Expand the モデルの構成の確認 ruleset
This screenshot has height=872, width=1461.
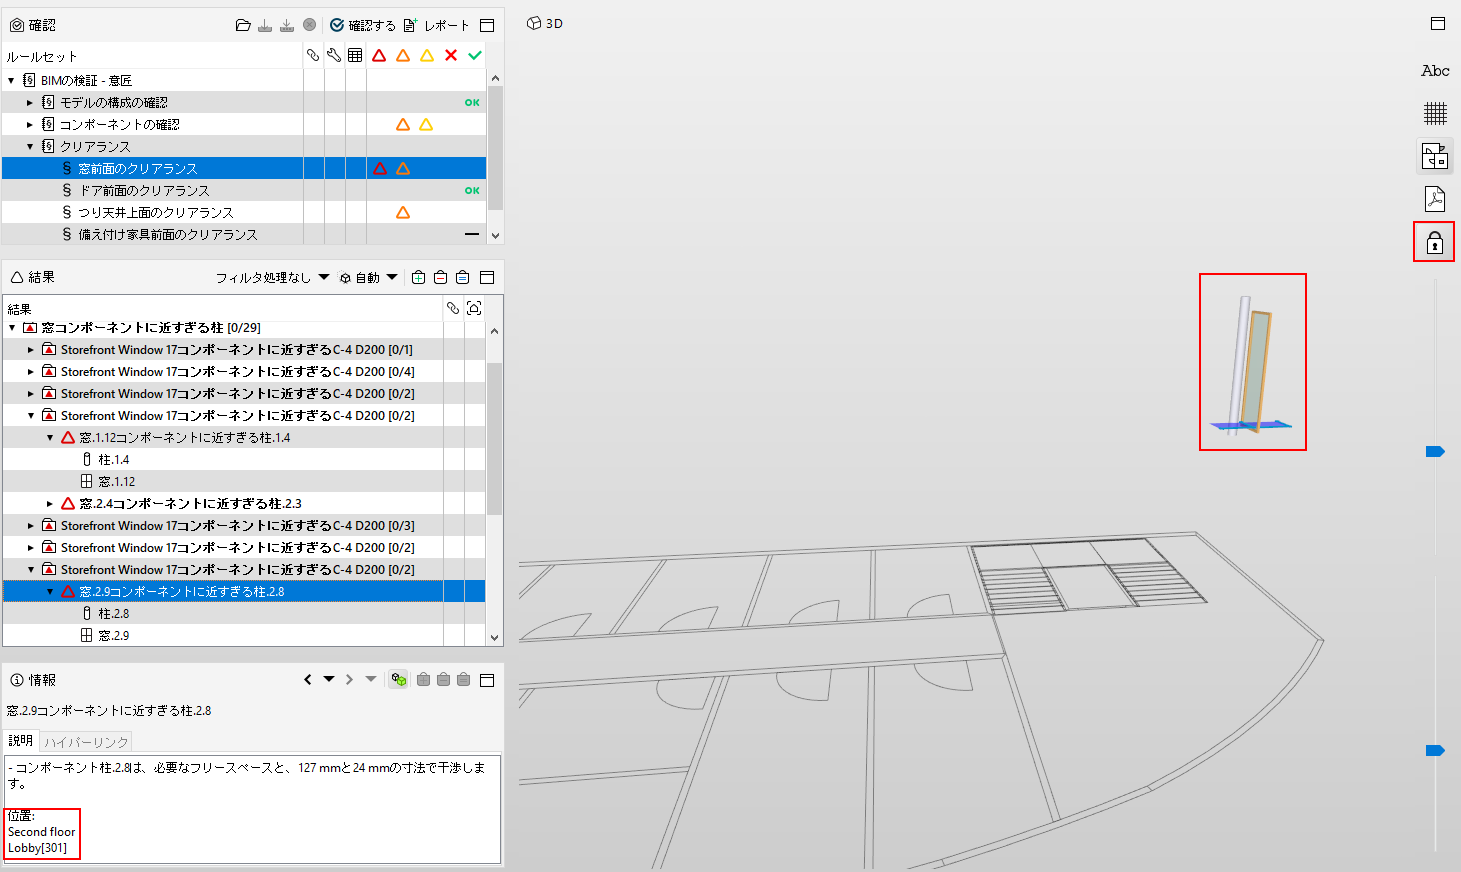click(30, 102)
